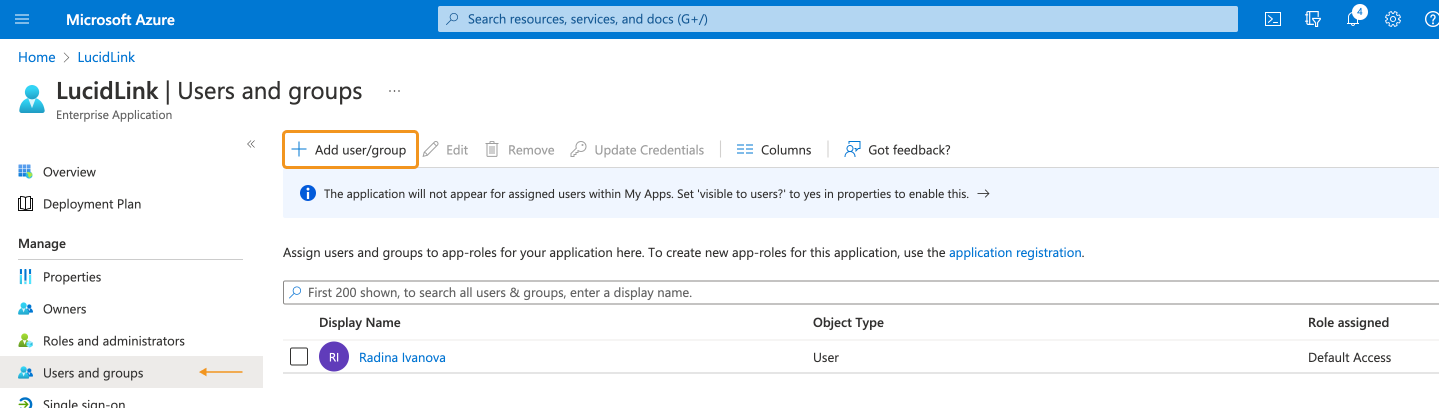
Task: Click the Roles and administrators icon
Action: [x=26, y=341]
